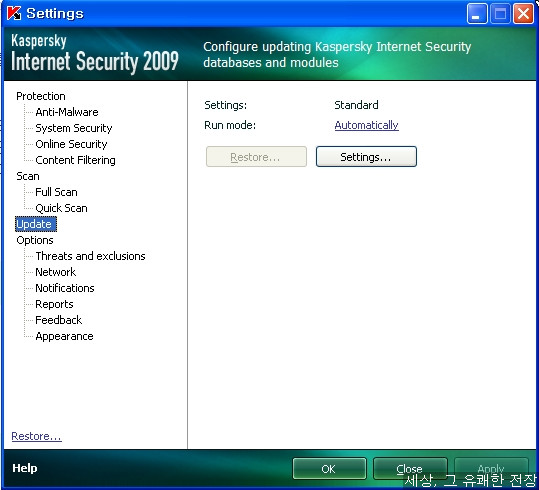Confirm with the OK button

point(329,469)
